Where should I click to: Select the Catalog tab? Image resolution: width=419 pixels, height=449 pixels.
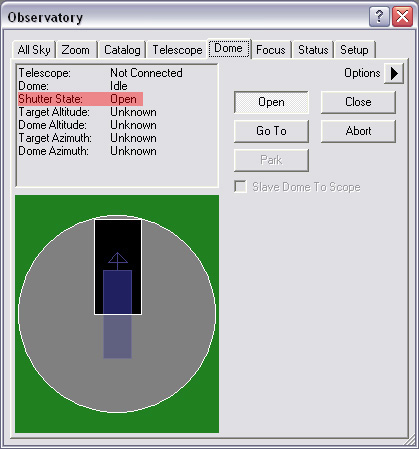tap(122, 50)
